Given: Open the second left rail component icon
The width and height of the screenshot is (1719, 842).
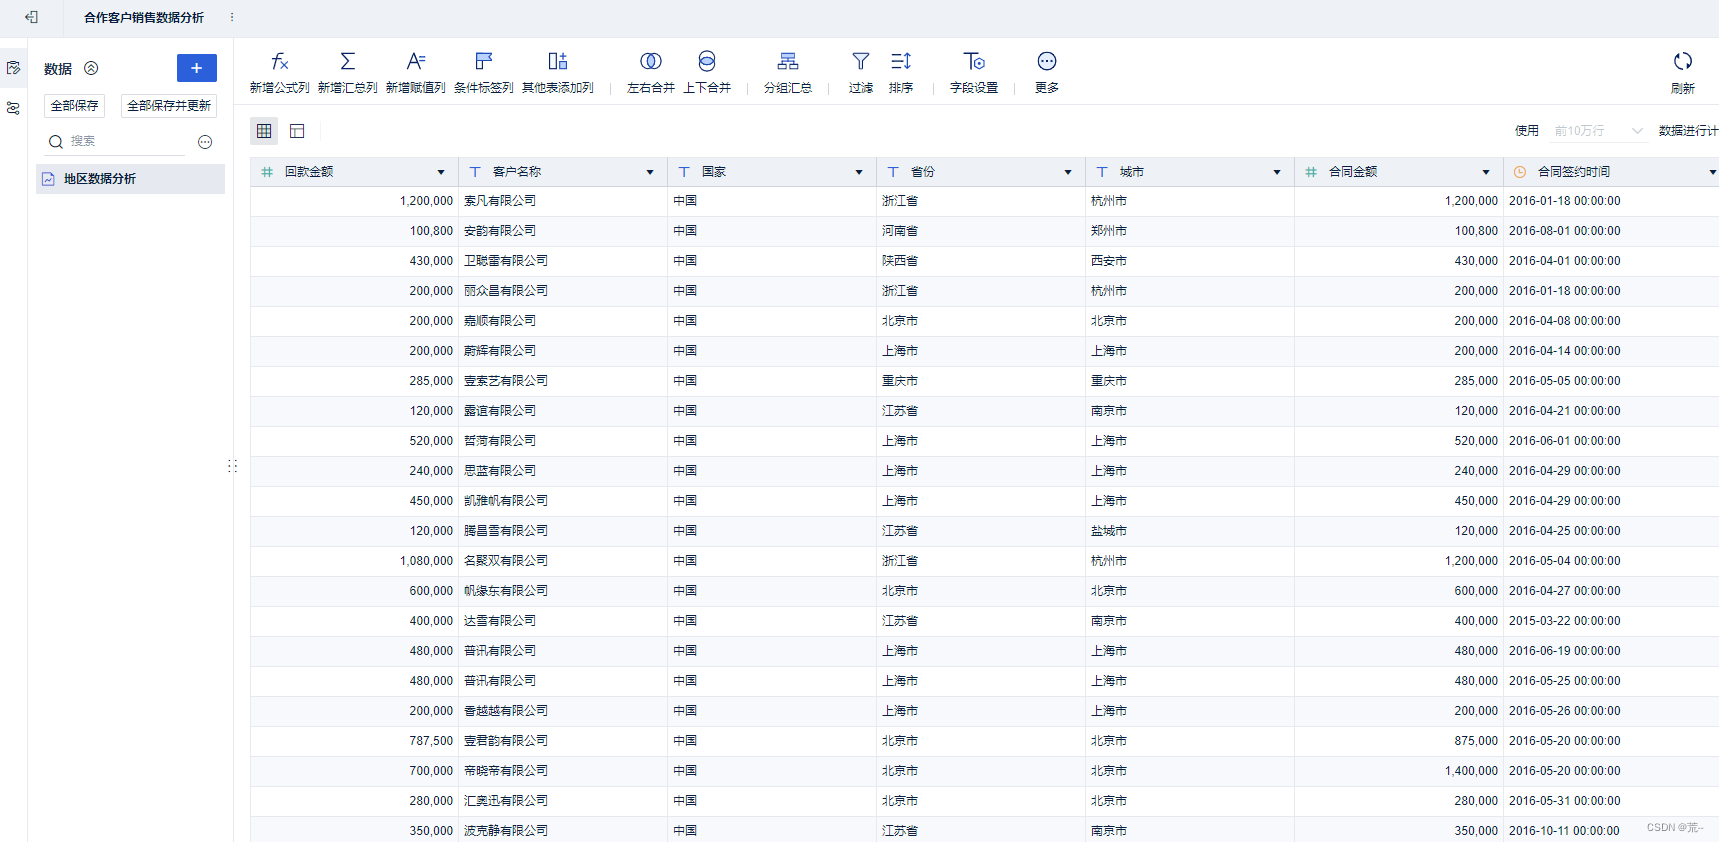Looking at the screenshot, I should [x=13, y=108].
